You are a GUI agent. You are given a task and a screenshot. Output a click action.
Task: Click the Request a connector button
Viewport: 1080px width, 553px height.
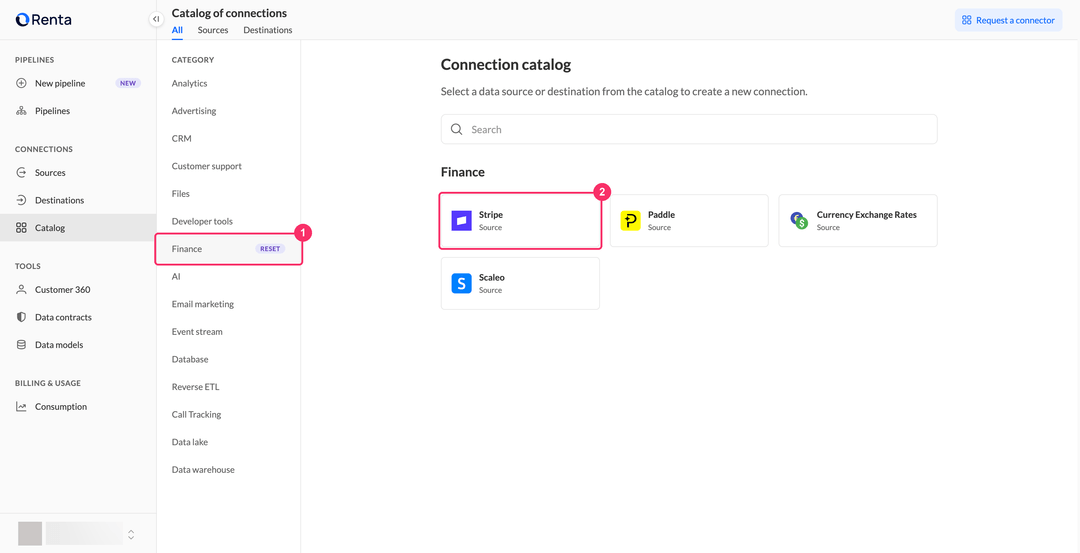1008,20
